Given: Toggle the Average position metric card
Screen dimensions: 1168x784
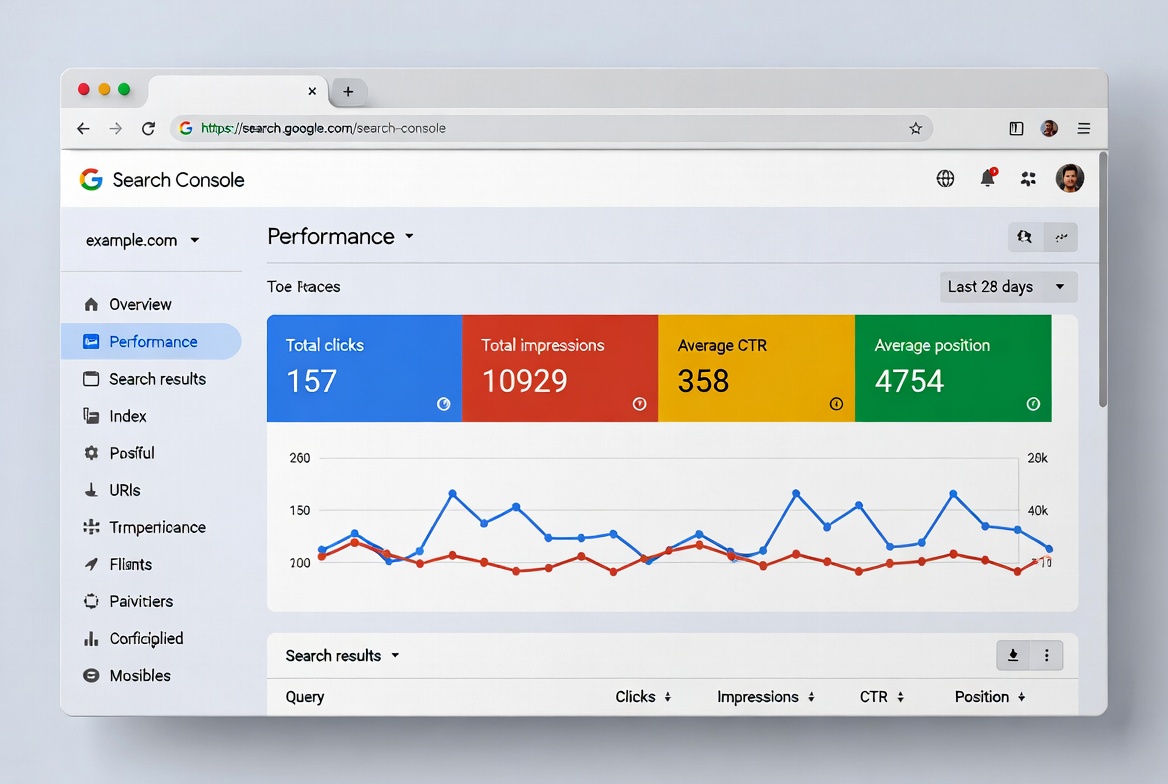Looking at the screenshot, I should pos(950,368).
